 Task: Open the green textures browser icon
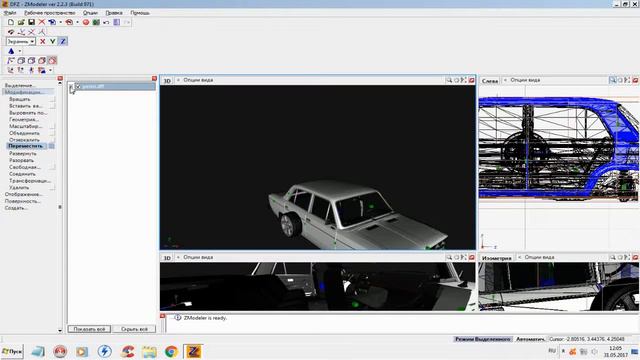tap(96, 22)
